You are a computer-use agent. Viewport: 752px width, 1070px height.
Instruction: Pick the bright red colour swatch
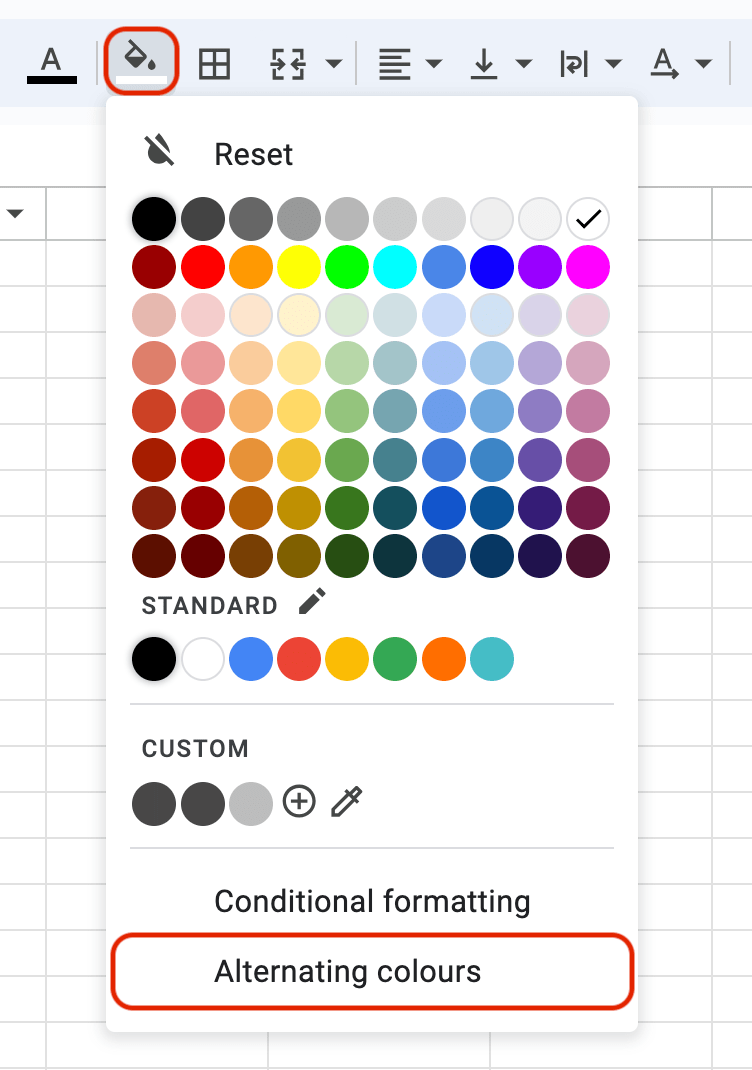click(202, 267)
